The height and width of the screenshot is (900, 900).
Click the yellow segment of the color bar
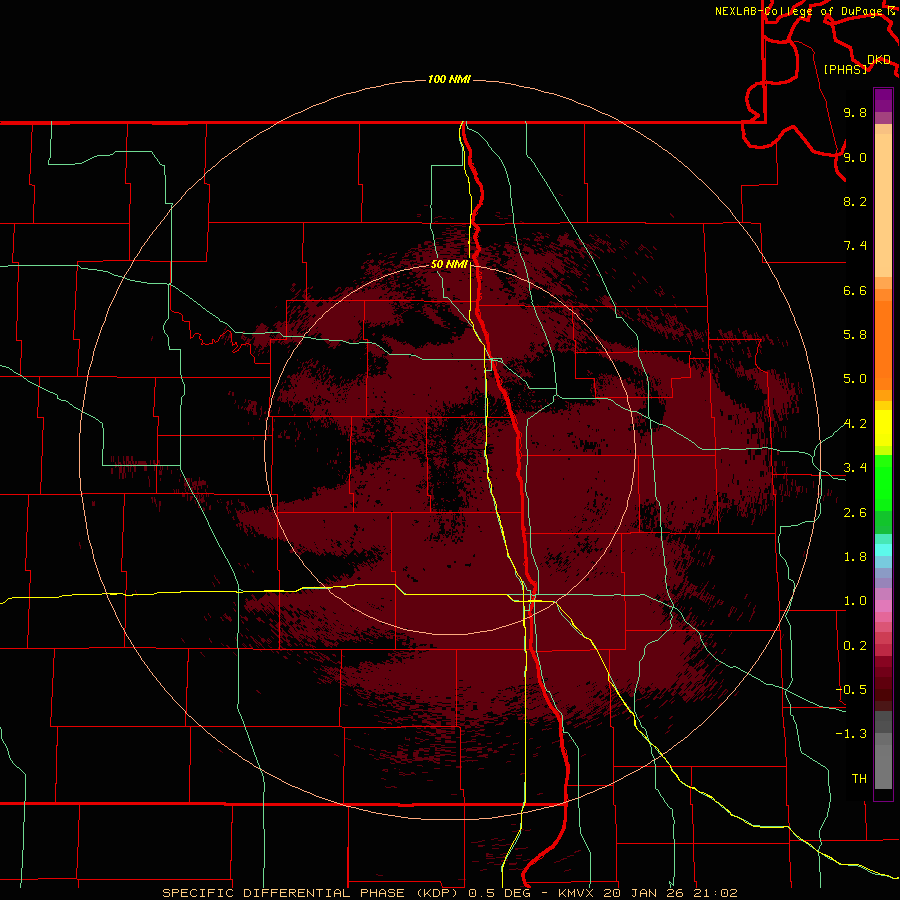tap(883, 428)
